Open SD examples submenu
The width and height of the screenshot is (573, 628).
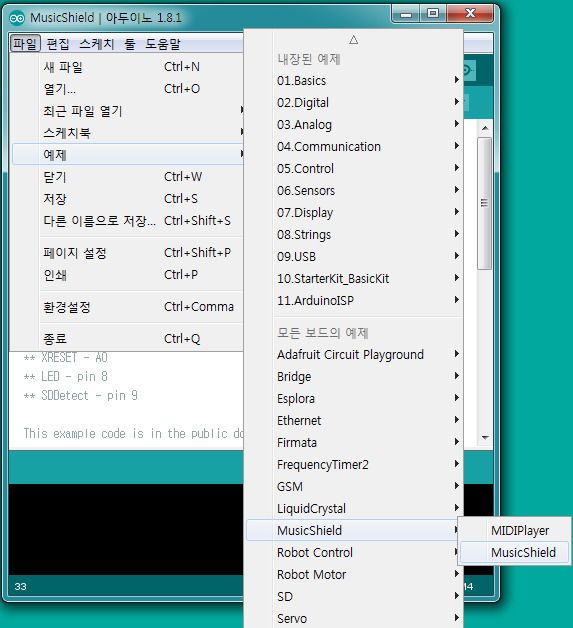tap(355, 597)
